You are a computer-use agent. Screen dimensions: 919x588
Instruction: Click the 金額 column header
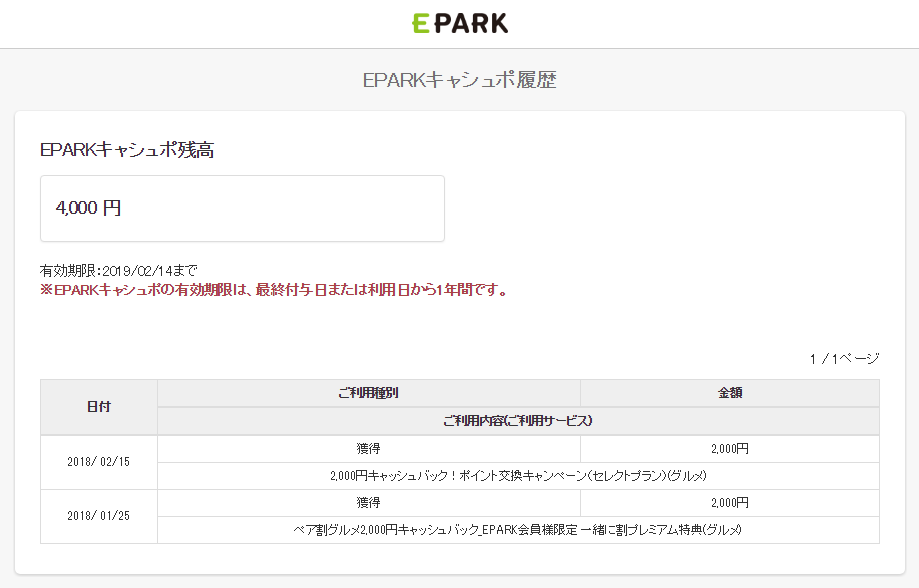coord(730,393)
